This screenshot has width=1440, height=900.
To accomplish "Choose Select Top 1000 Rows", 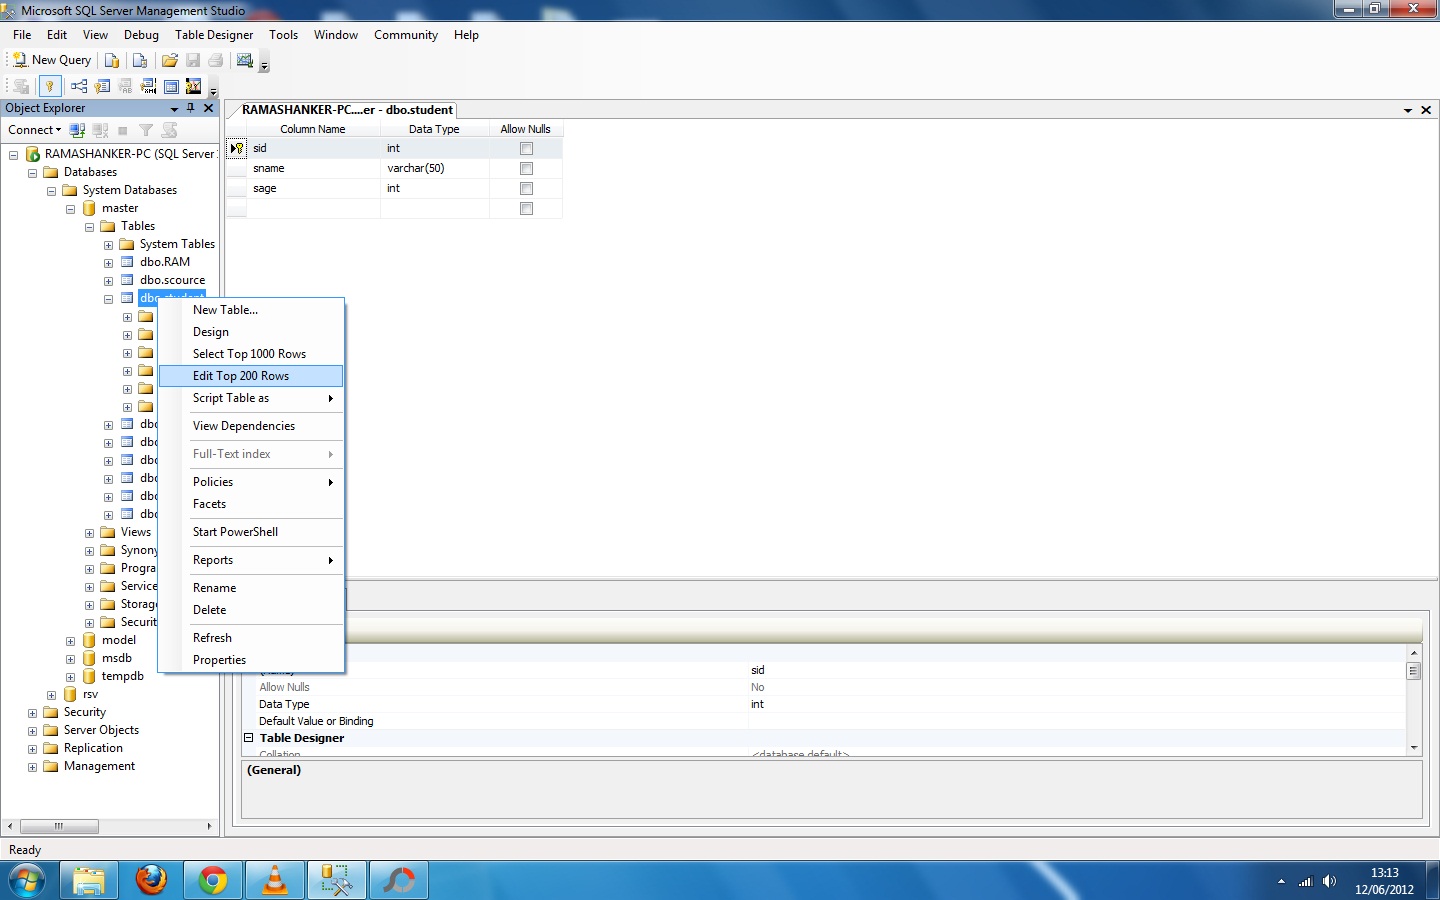I will (251, 354).
